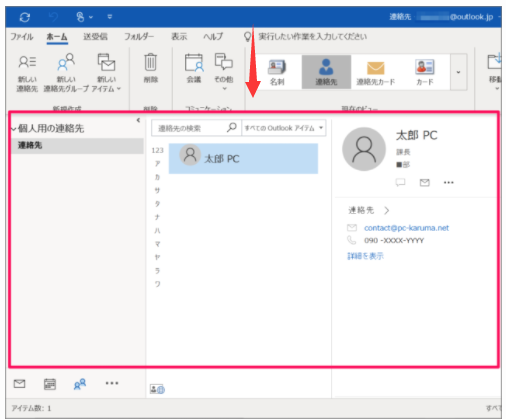
Task: Open the すべての Outlook アイテム scope dropdown
Action: click(284, 128)
